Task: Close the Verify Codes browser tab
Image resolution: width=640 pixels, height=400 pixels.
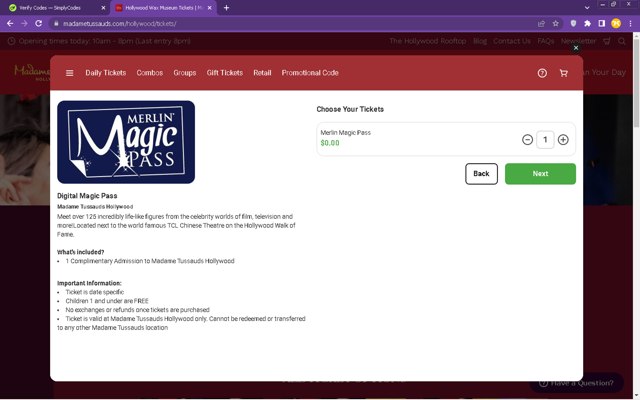Action: click(x=103, y=8)
